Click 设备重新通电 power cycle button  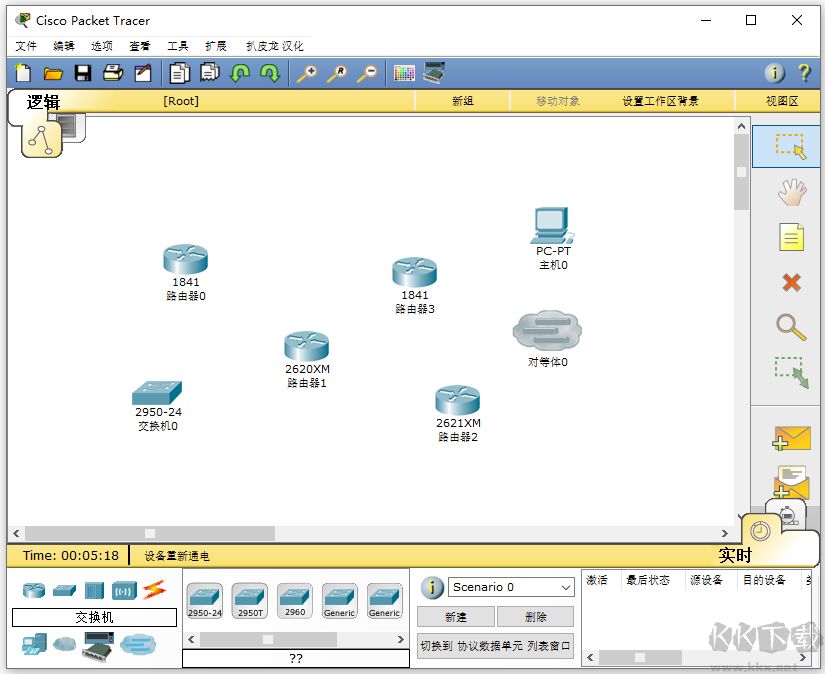click(177, 556)
